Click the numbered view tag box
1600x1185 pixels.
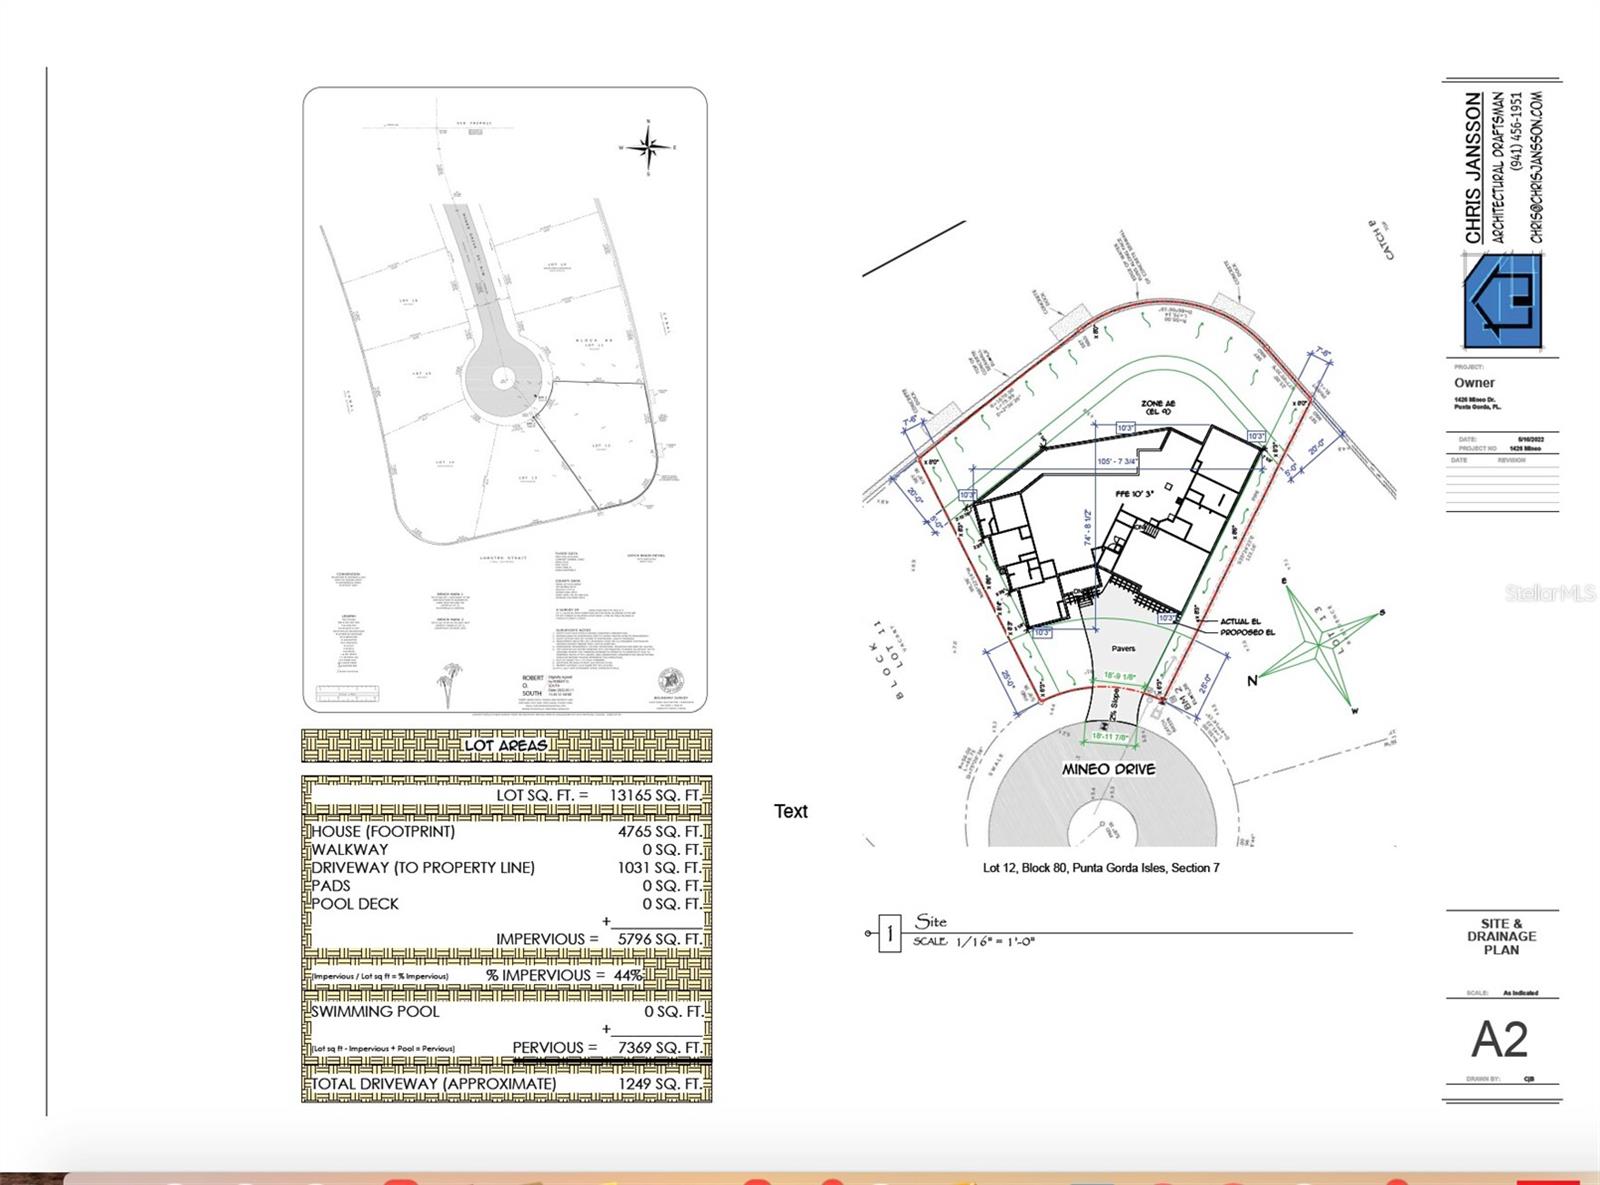(889, 934)
